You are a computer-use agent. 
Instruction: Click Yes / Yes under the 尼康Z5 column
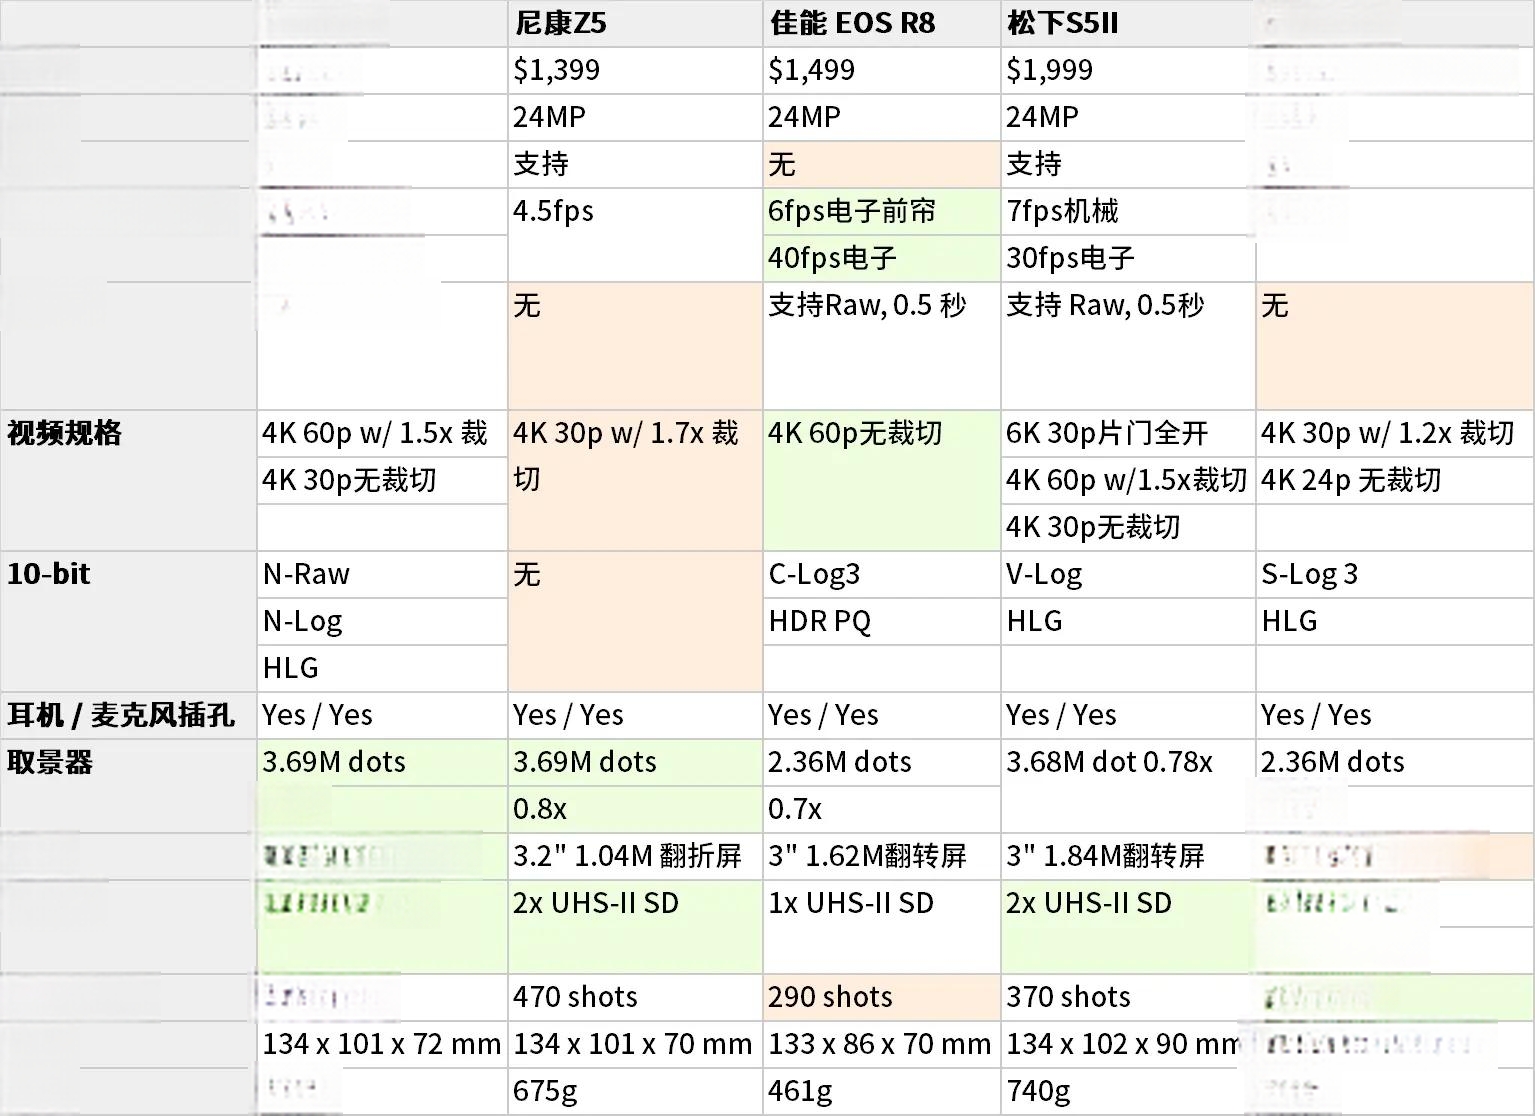tap(635, 715)
